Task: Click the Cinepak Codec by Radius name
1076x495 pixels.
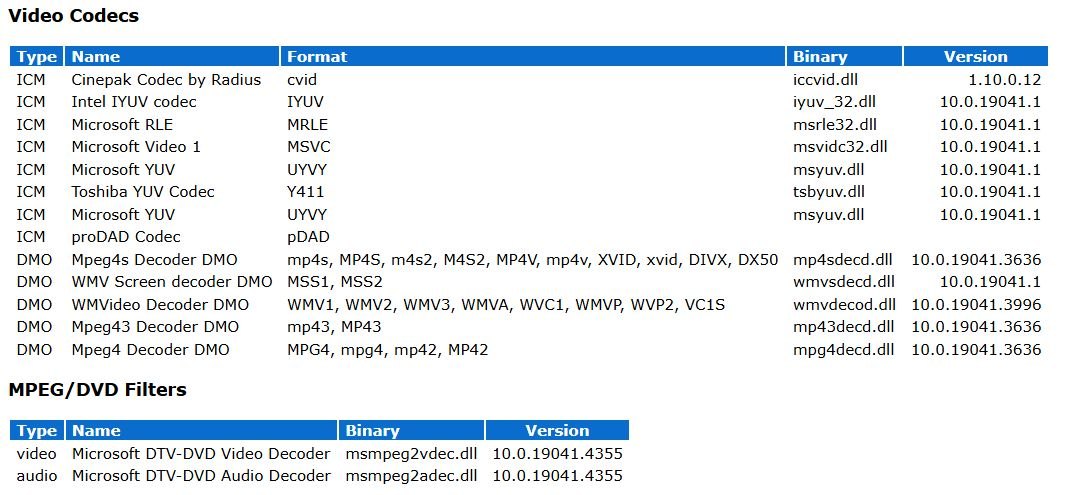Action: tap(166, 80)
